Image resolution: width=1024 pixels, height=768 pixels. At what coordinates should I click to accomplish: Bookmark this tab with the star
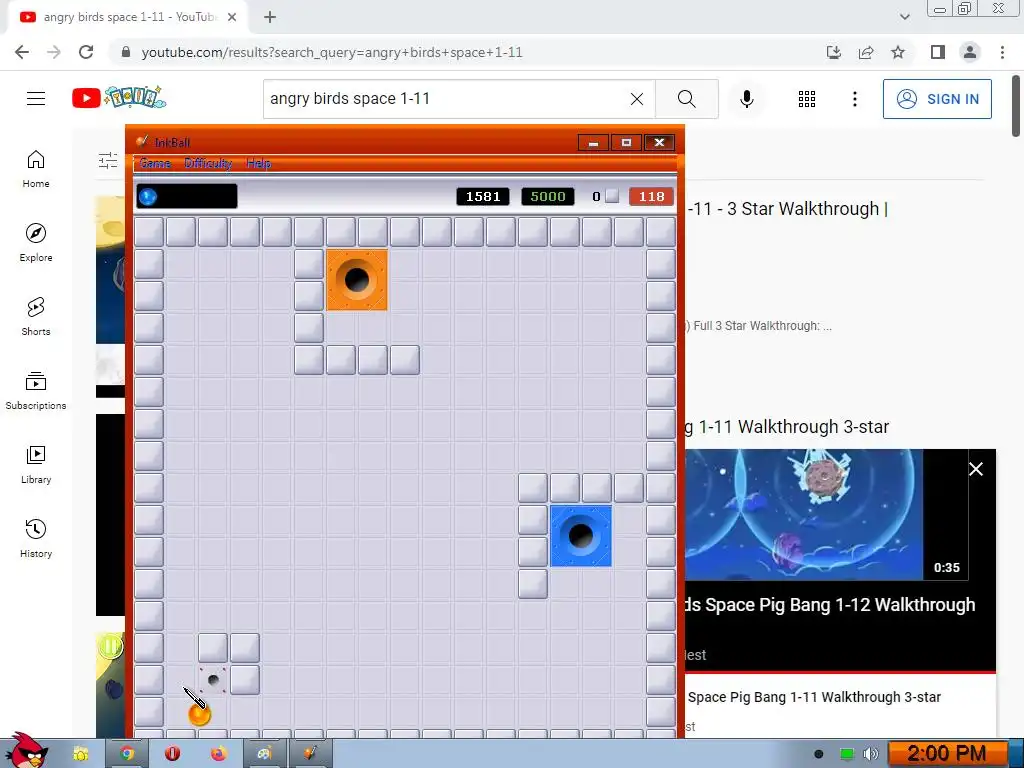898,52
